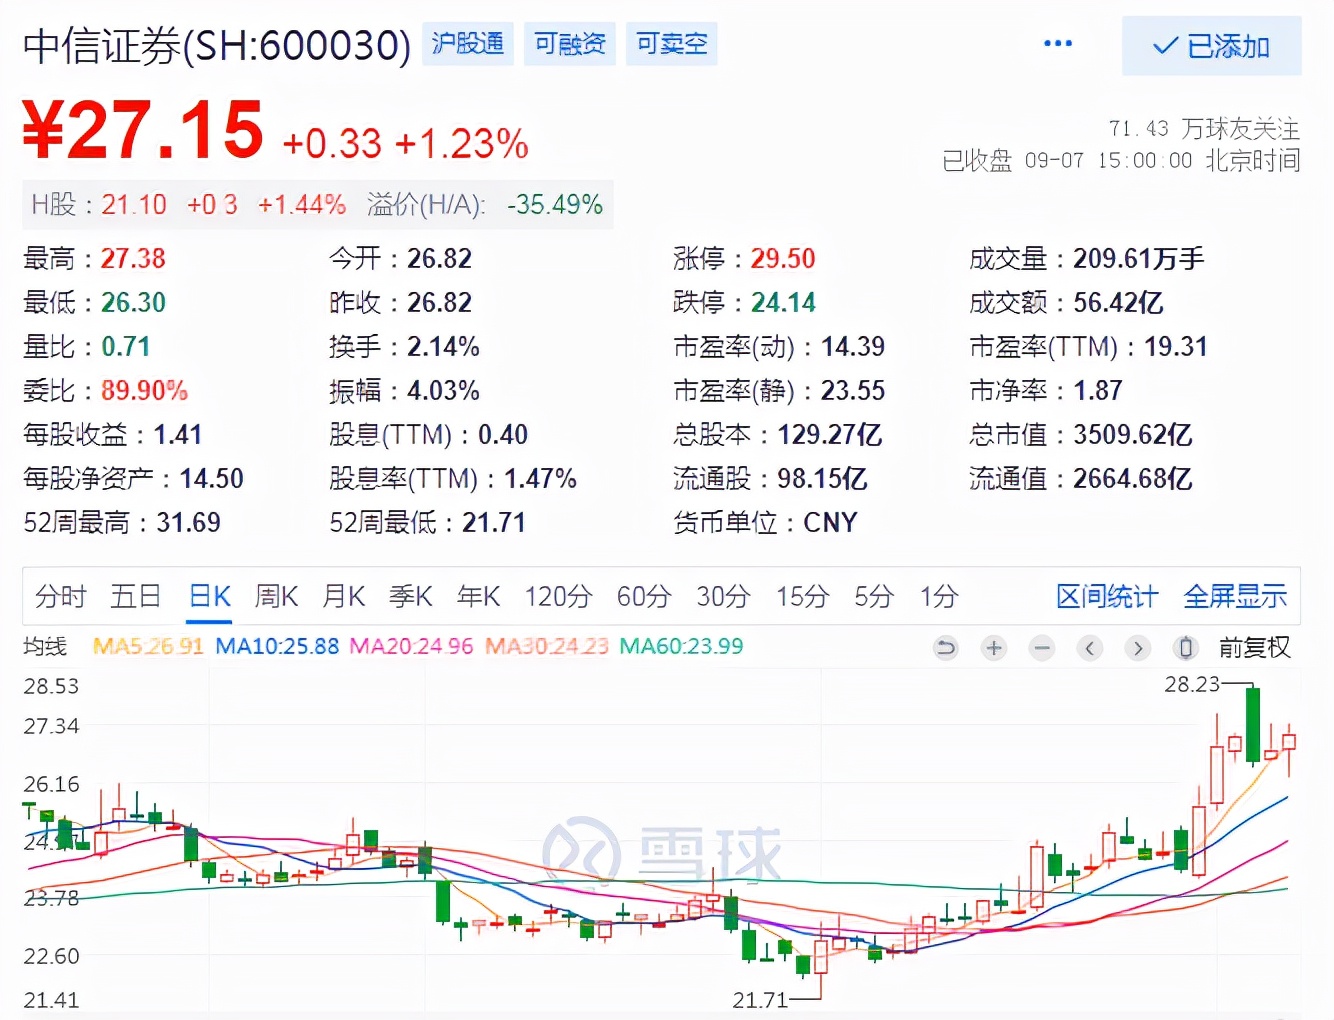Click the 换手 value 2.14%

443,347
